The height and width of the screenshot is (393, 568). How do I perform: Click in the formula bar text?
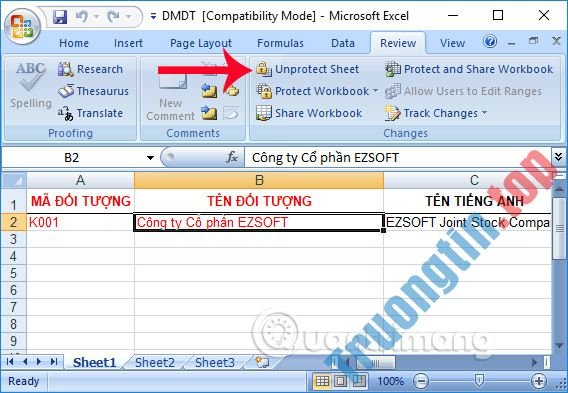[398, 158]
